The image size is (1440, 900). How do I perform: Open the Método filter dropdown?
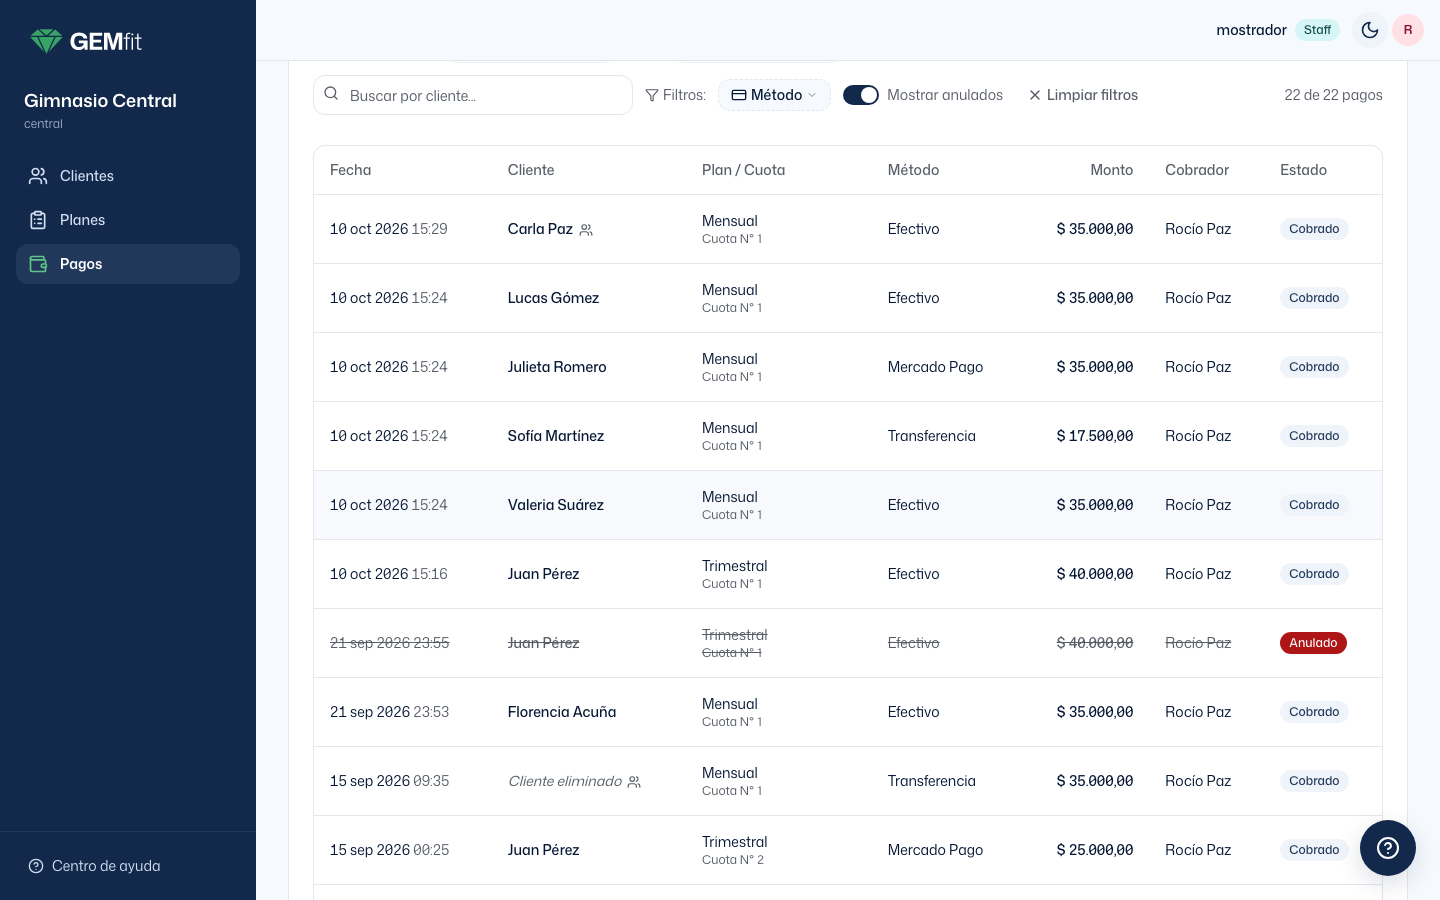coord(774,95)
